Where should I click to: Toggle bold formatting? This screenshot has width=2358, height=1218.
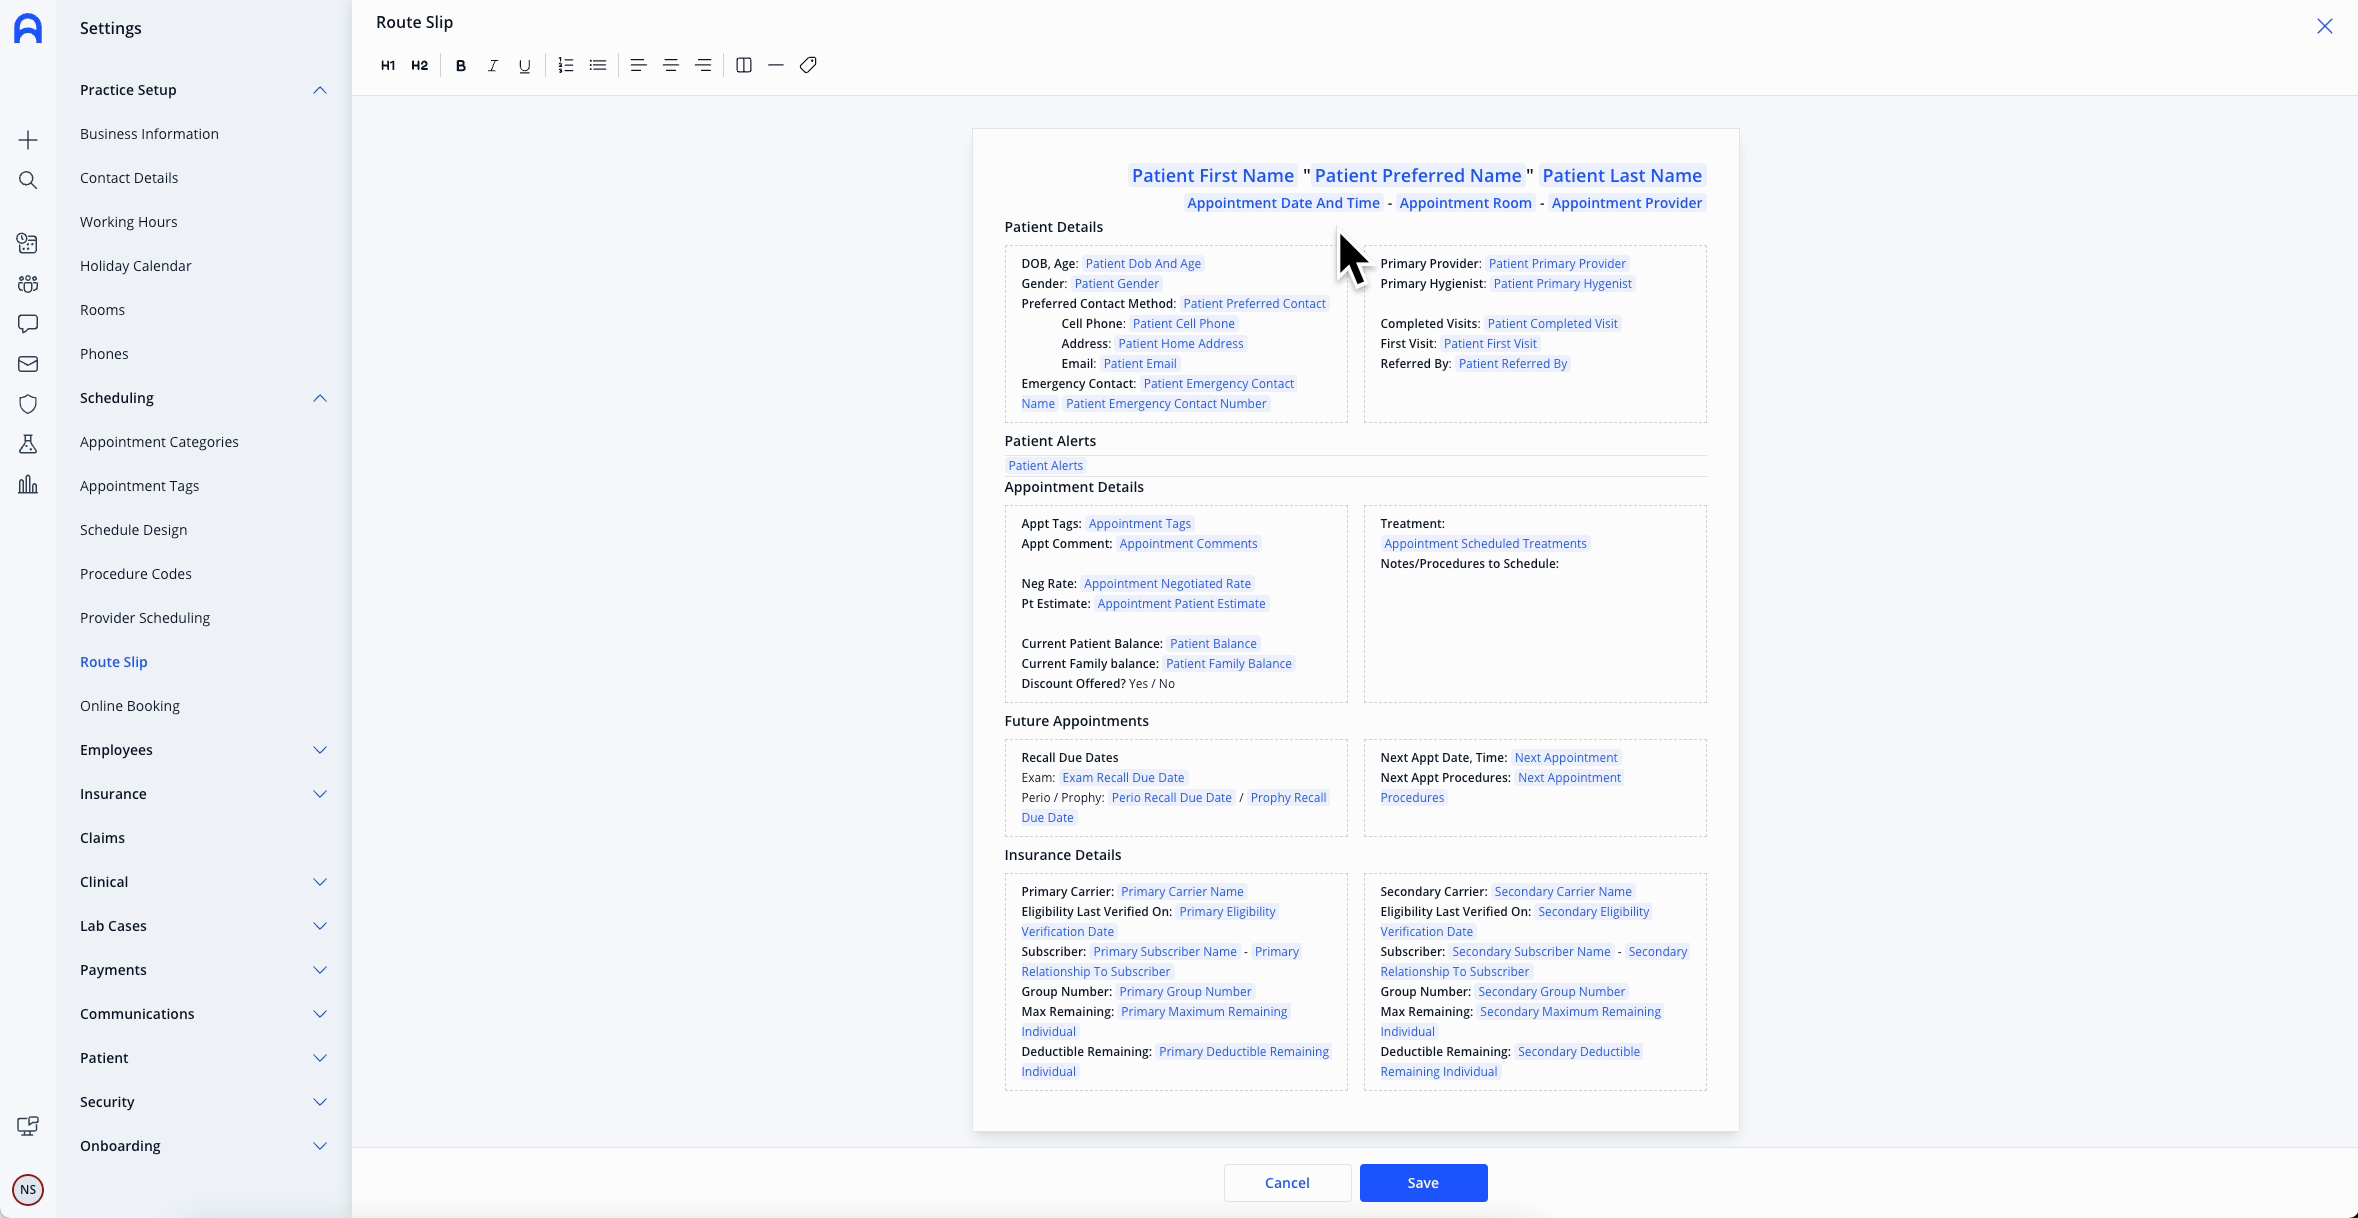coord(461,65)
